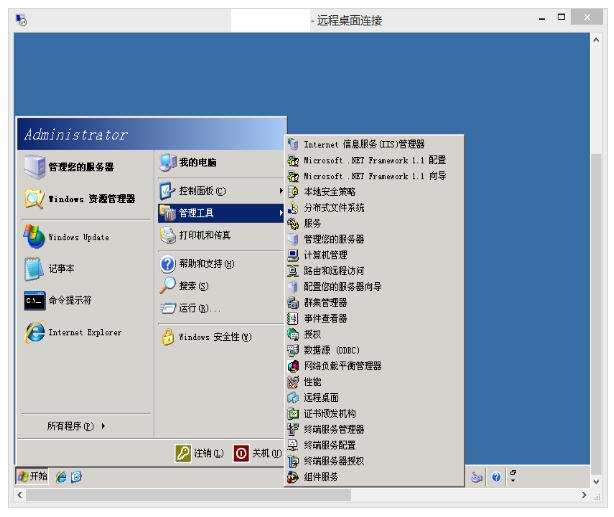This screenshot has height=517, width=614.
Task: Click the horizontal scrollbar right arrow
Action: (x=584, y=495)
